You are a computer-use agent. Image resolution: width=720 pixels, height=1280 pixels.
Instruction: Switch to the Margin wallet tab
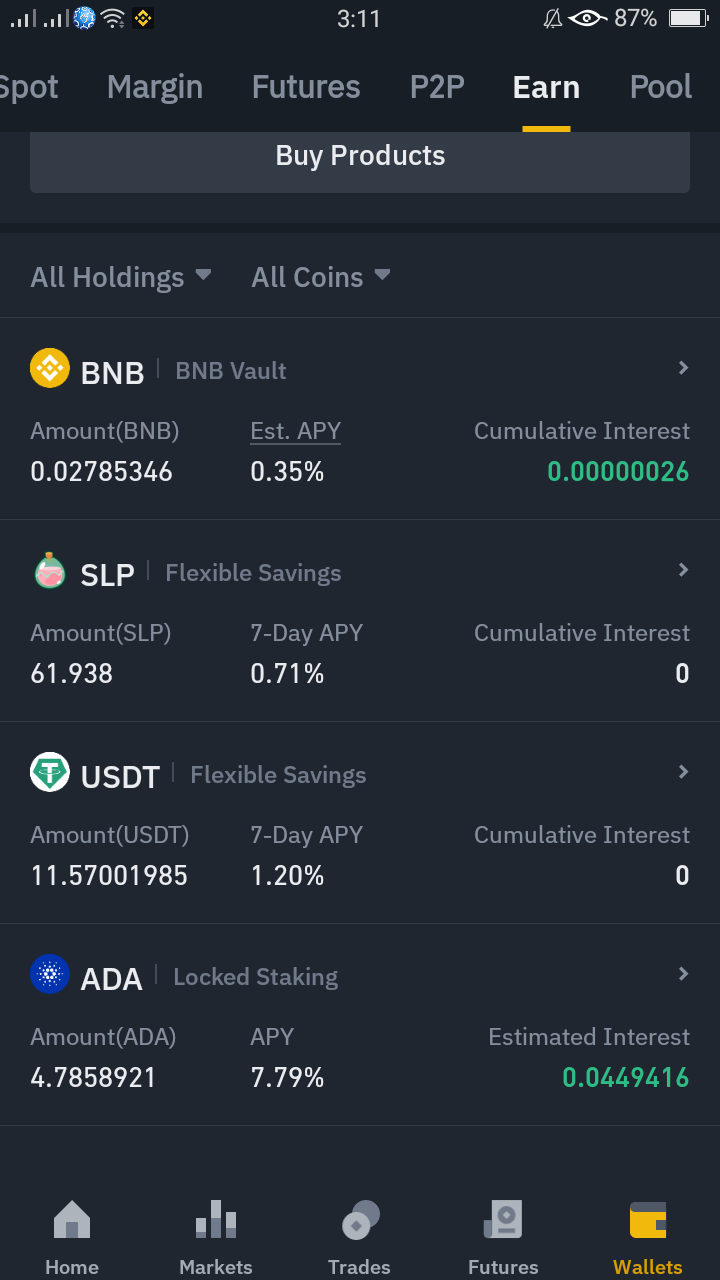pos(155,88)
